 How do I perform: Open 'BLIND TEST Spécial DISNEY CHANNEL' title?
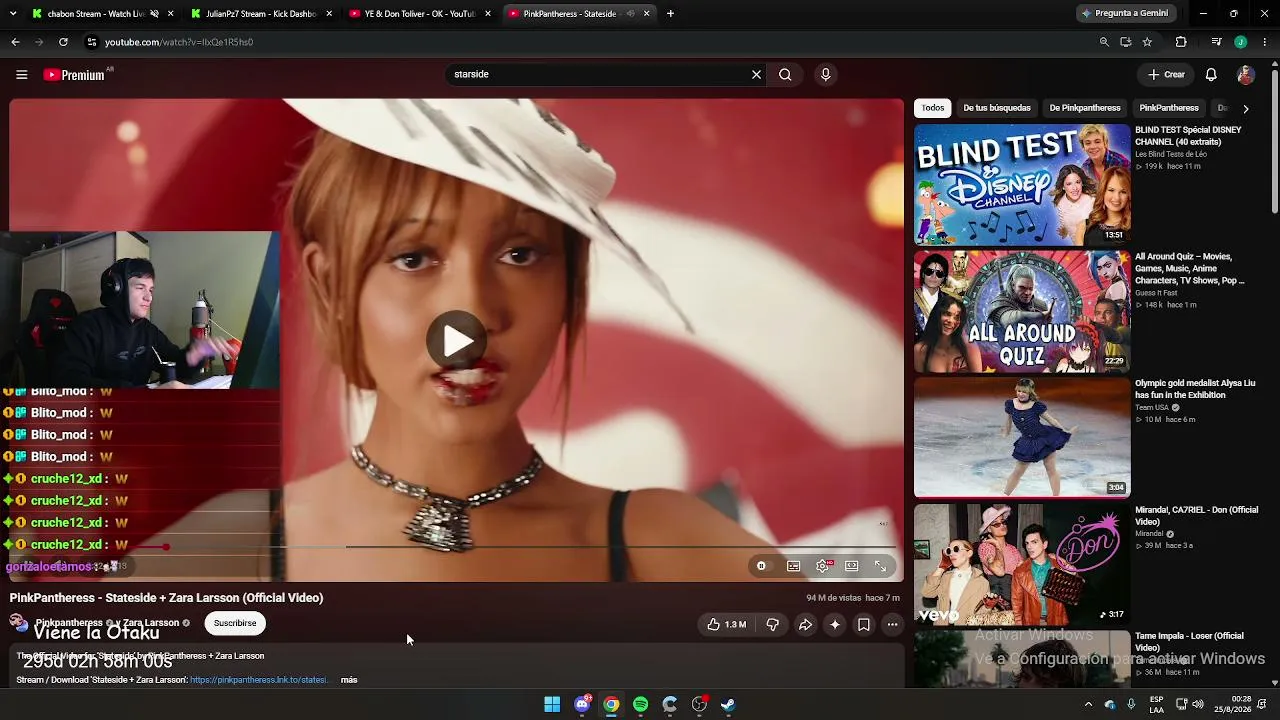point(1188,136)
